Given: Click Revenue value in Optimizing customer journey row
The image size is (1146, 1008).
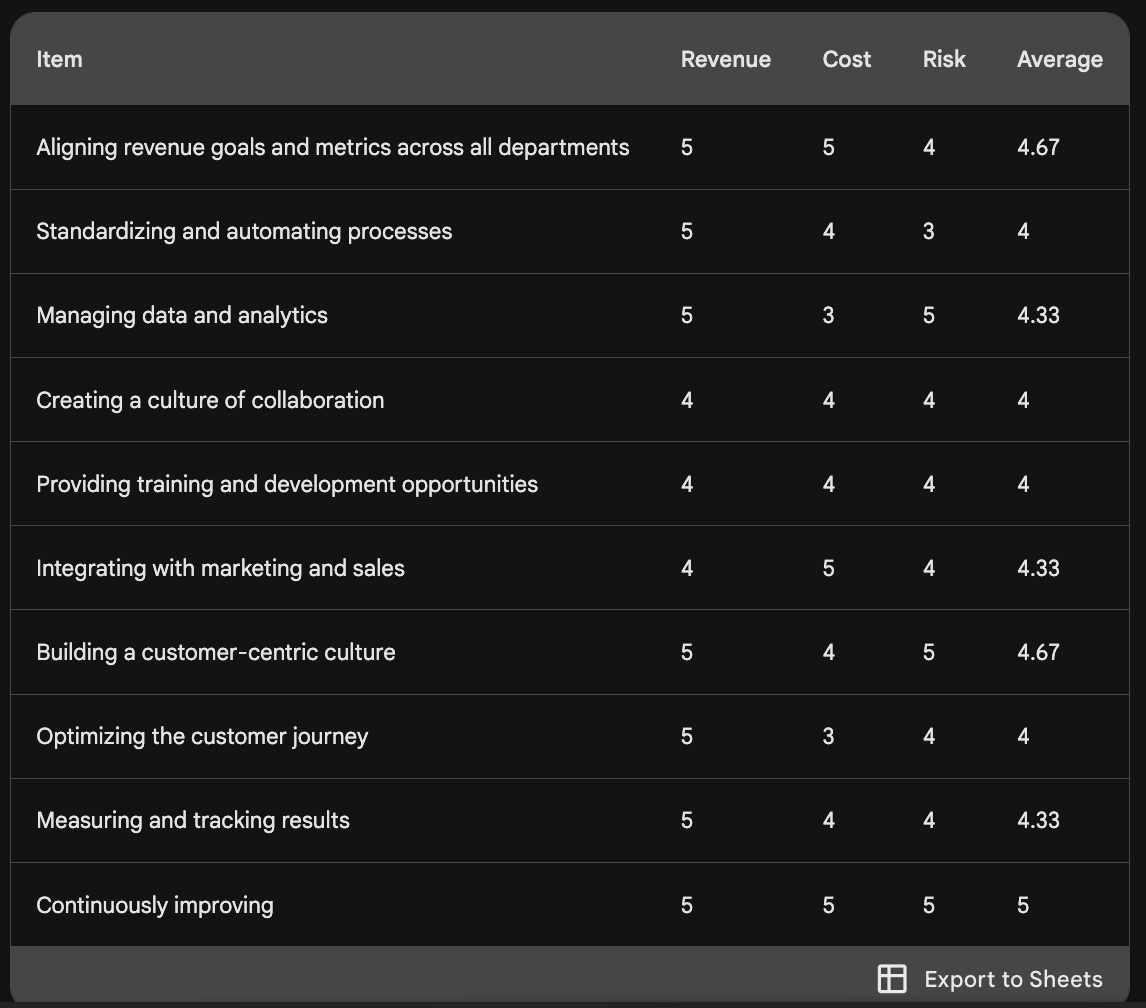Looking at the screenshot, I should click(687, 736).
